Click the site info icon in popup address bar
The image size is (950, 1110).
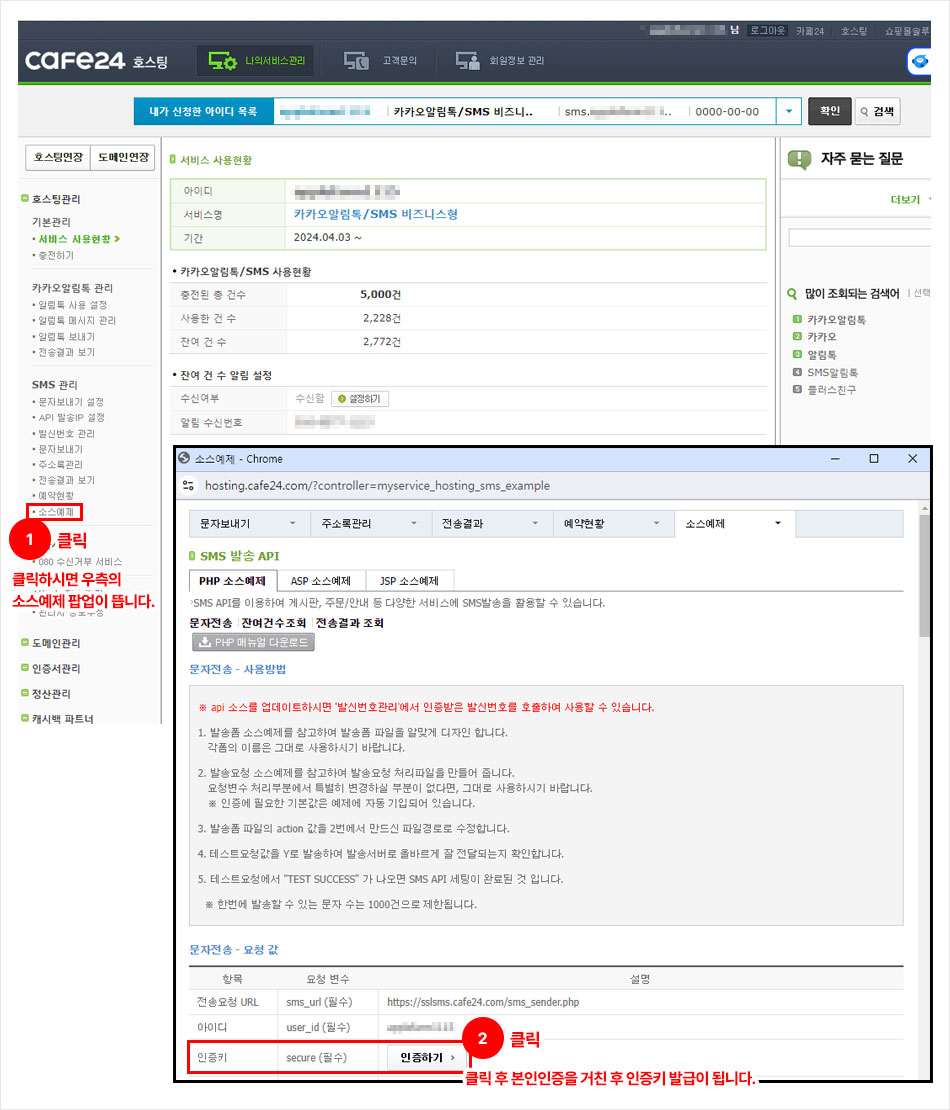click(188, 486)
